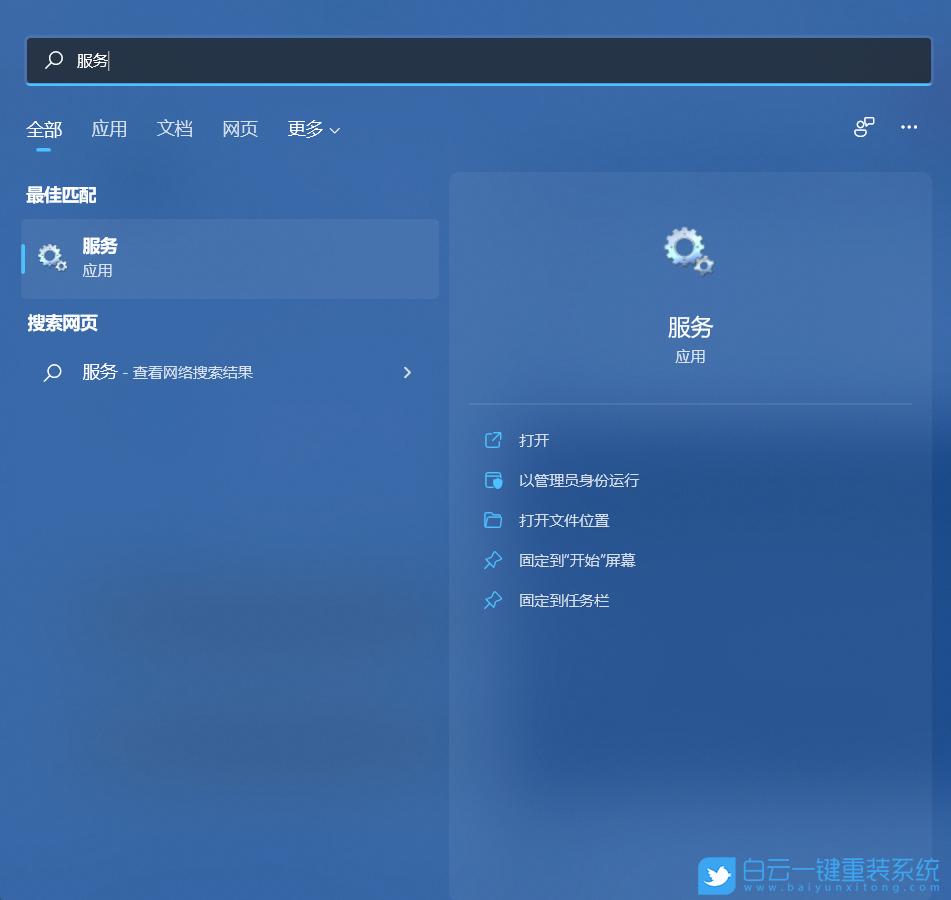Click the pin to Start pushpin icon
This screenshot has height=900, width=951.
coord(493,560)
